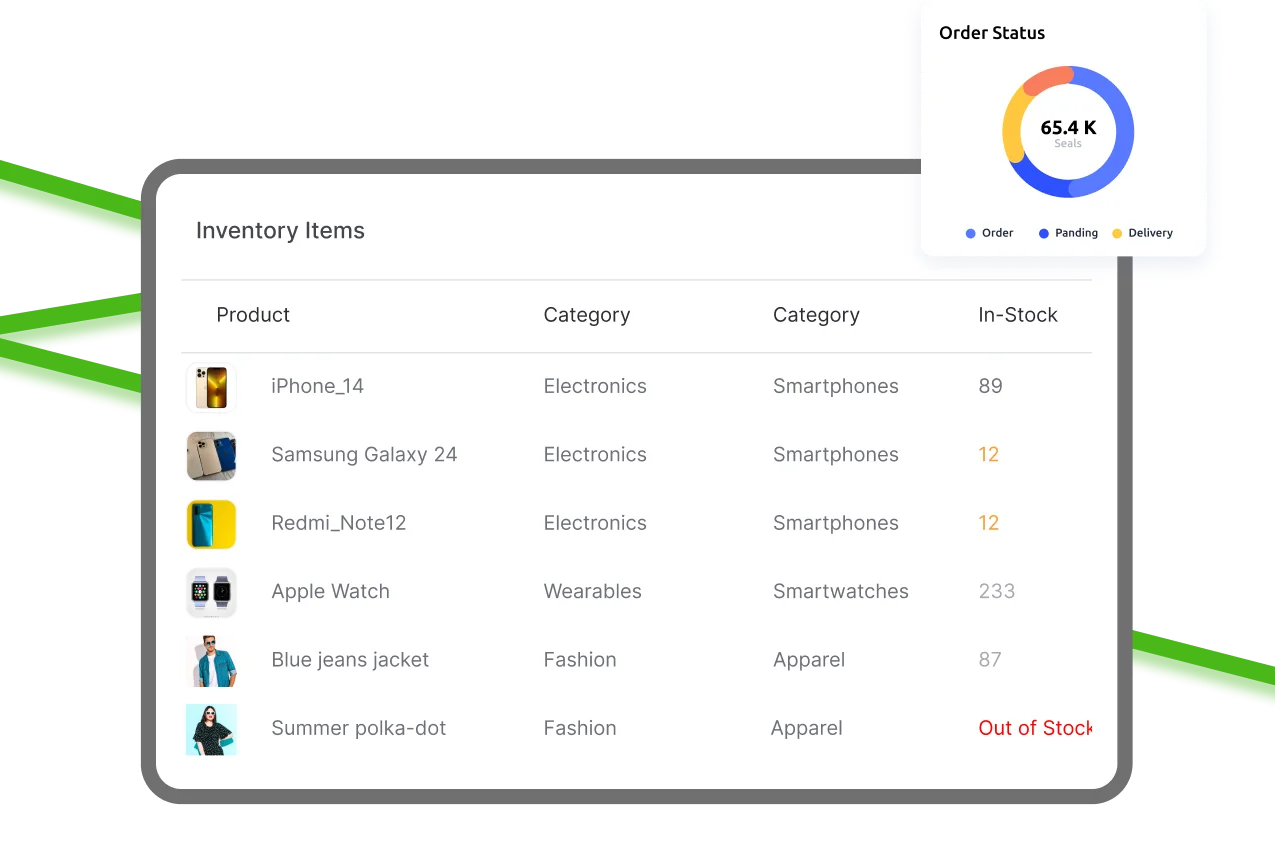Select the Samsung Galaxy 24 product name

point(364,455)
